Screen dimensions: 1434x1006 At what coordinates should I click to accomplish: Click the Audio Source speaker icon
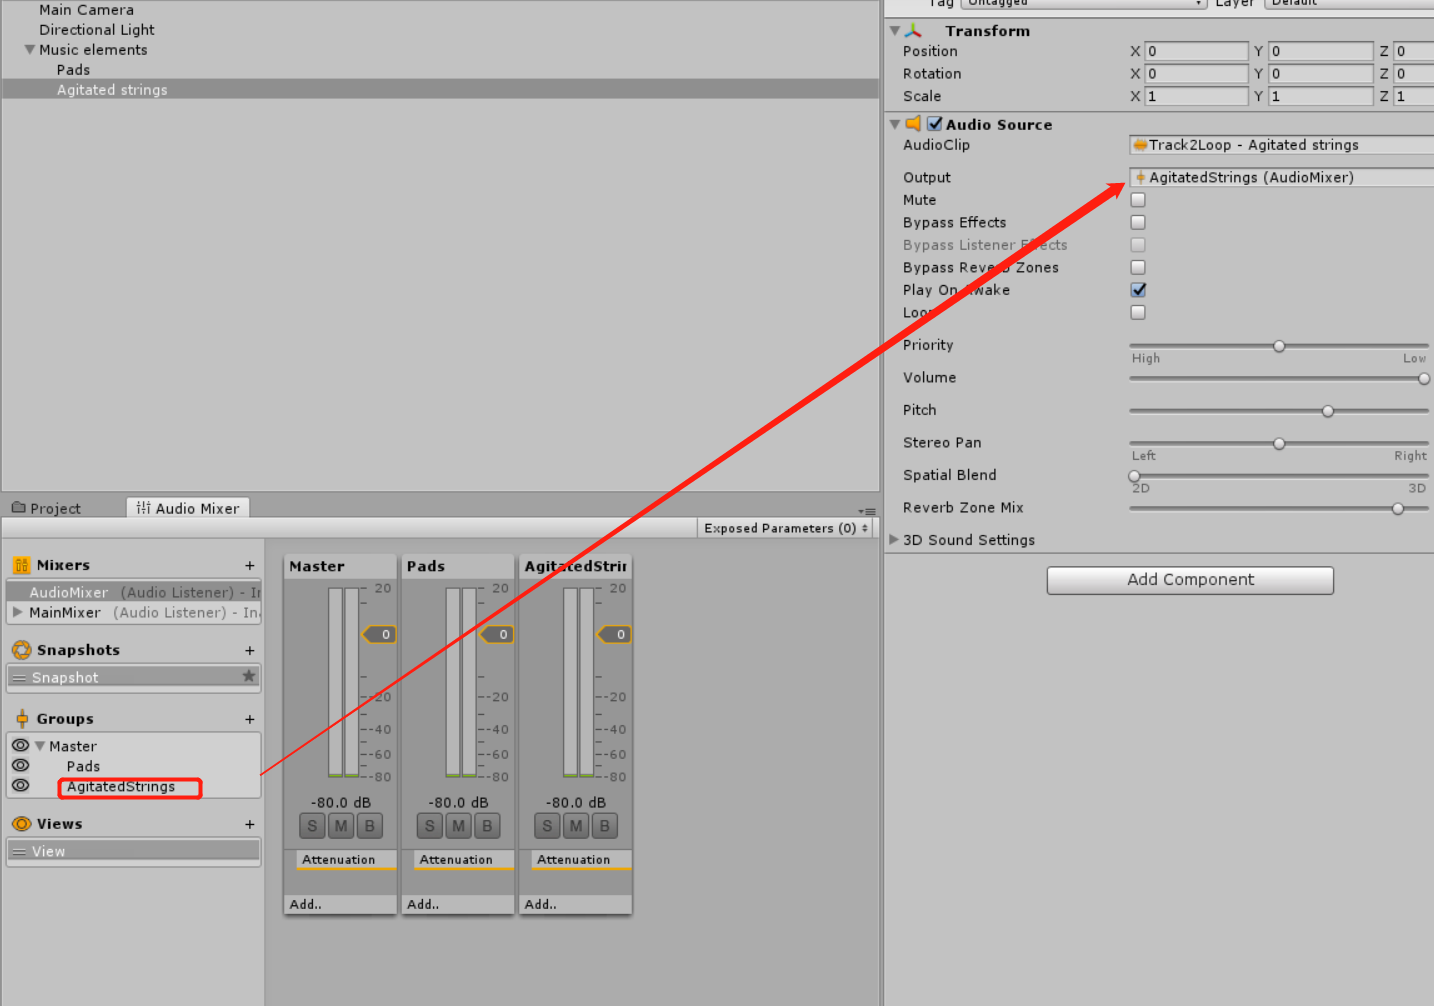point(913,124)
